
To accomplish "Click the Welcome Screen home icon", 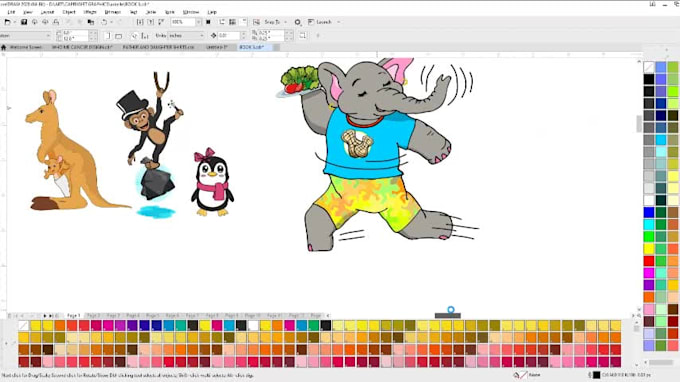I will [x=4, y=47].
